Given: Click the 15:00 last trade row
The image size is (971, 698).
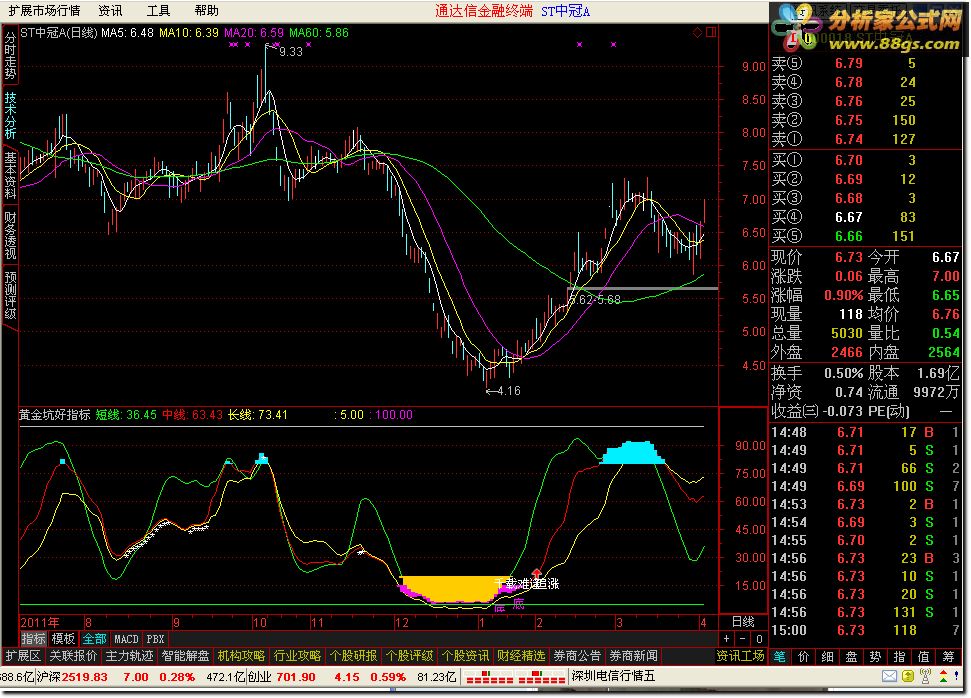Looking at the screenshot, I should (x=865, y=630).
